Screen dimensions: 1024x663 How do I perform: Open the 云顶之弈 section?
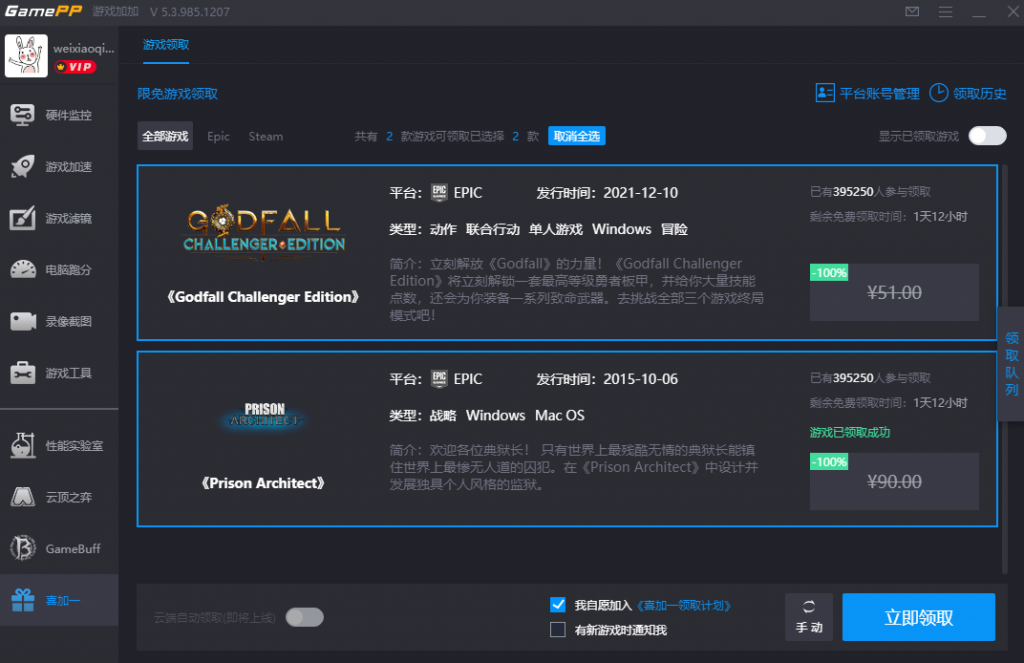coord(59,497)
